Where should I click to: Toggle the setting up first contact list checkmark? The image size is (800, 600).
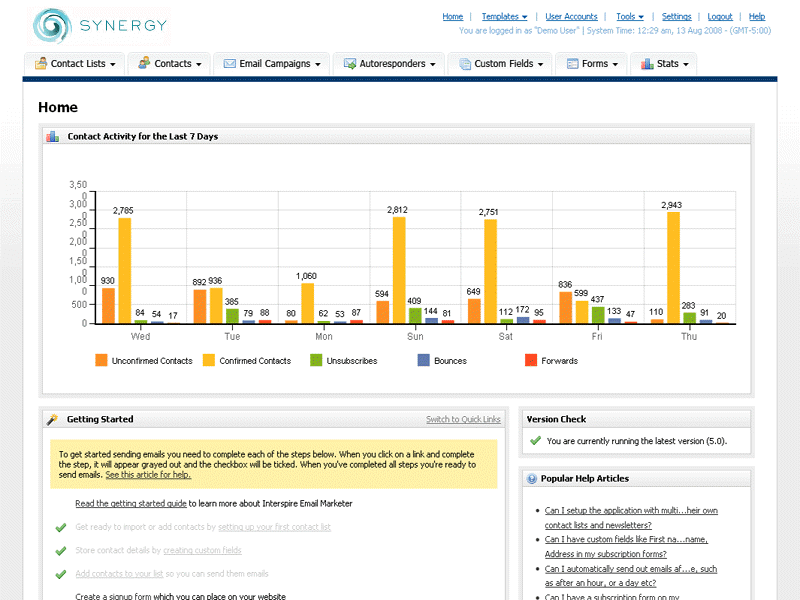[x=61, y=527]
